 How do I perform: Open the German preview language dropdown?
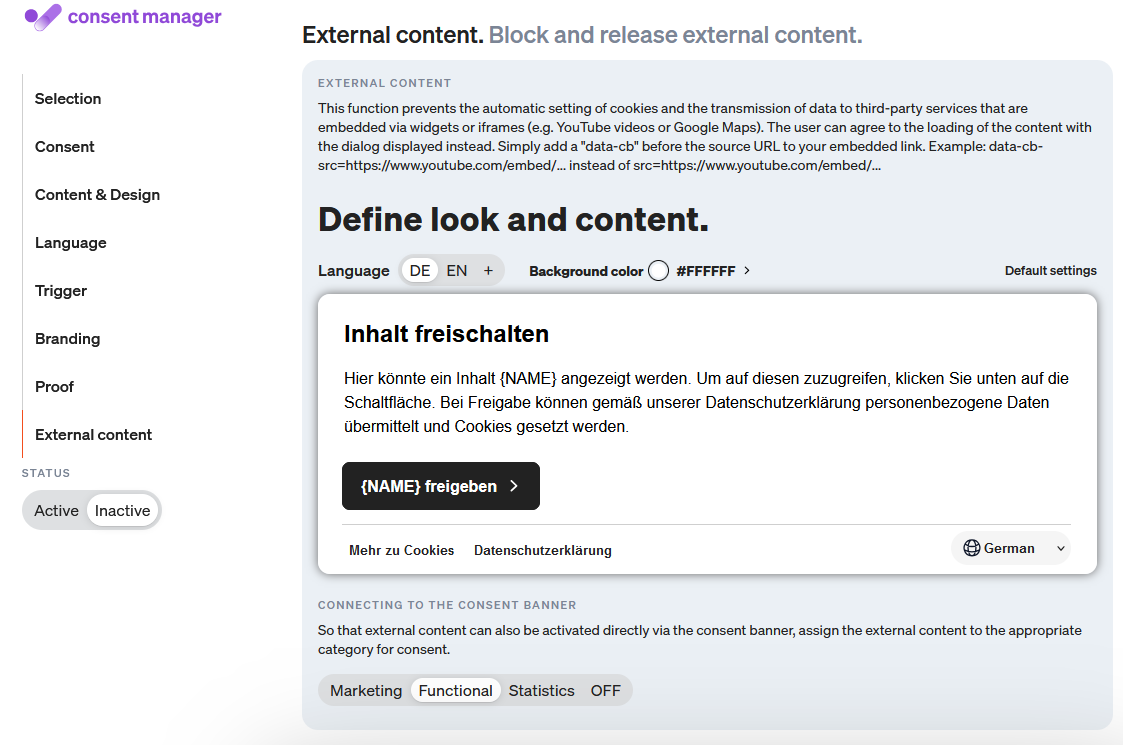pyautogui.click(x=1011, y=548)
